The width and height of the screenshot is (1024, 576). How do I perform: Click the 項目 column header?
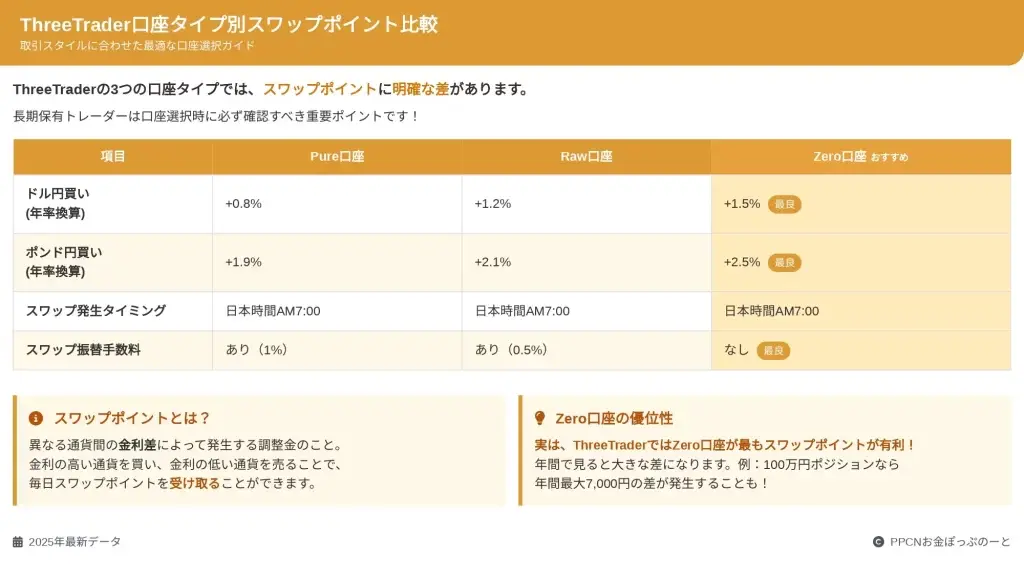click(113, 156)
